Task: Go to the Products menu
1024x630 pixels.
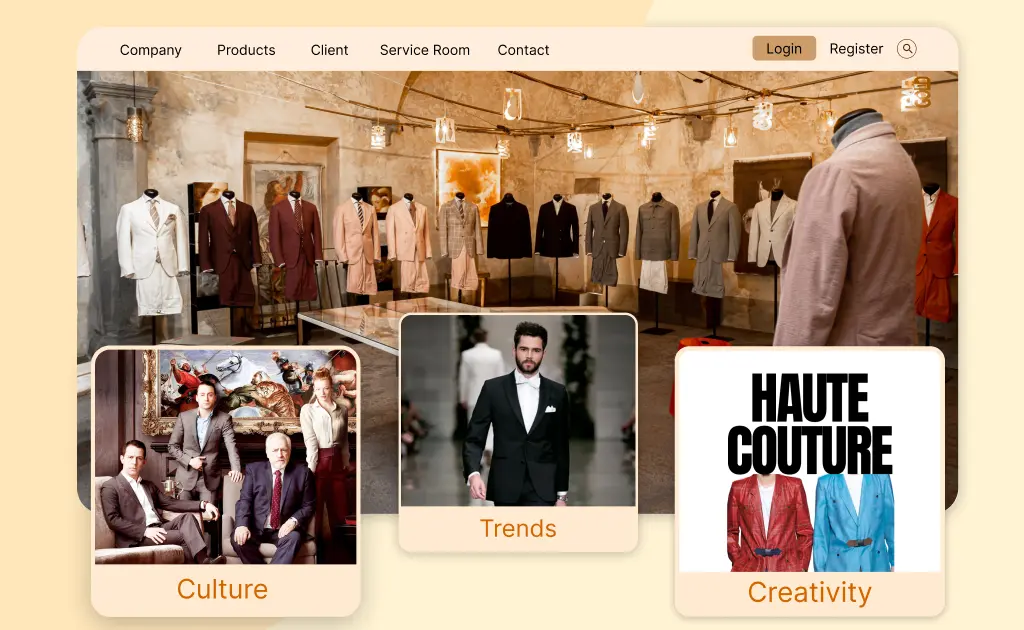Action: tap(246, 50)
